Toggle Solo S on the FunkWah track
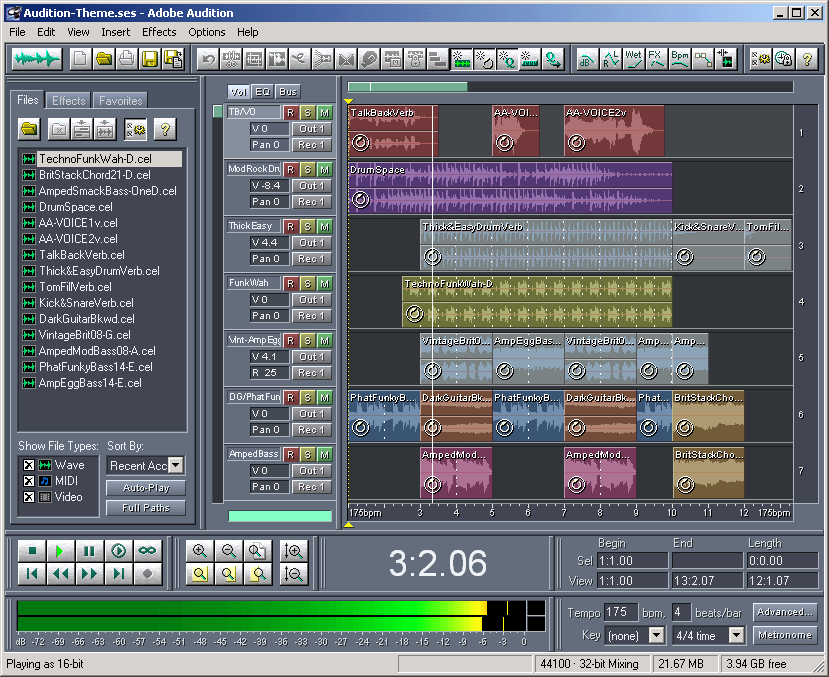Viewport: 829px width, 677px height. point(308,284)
